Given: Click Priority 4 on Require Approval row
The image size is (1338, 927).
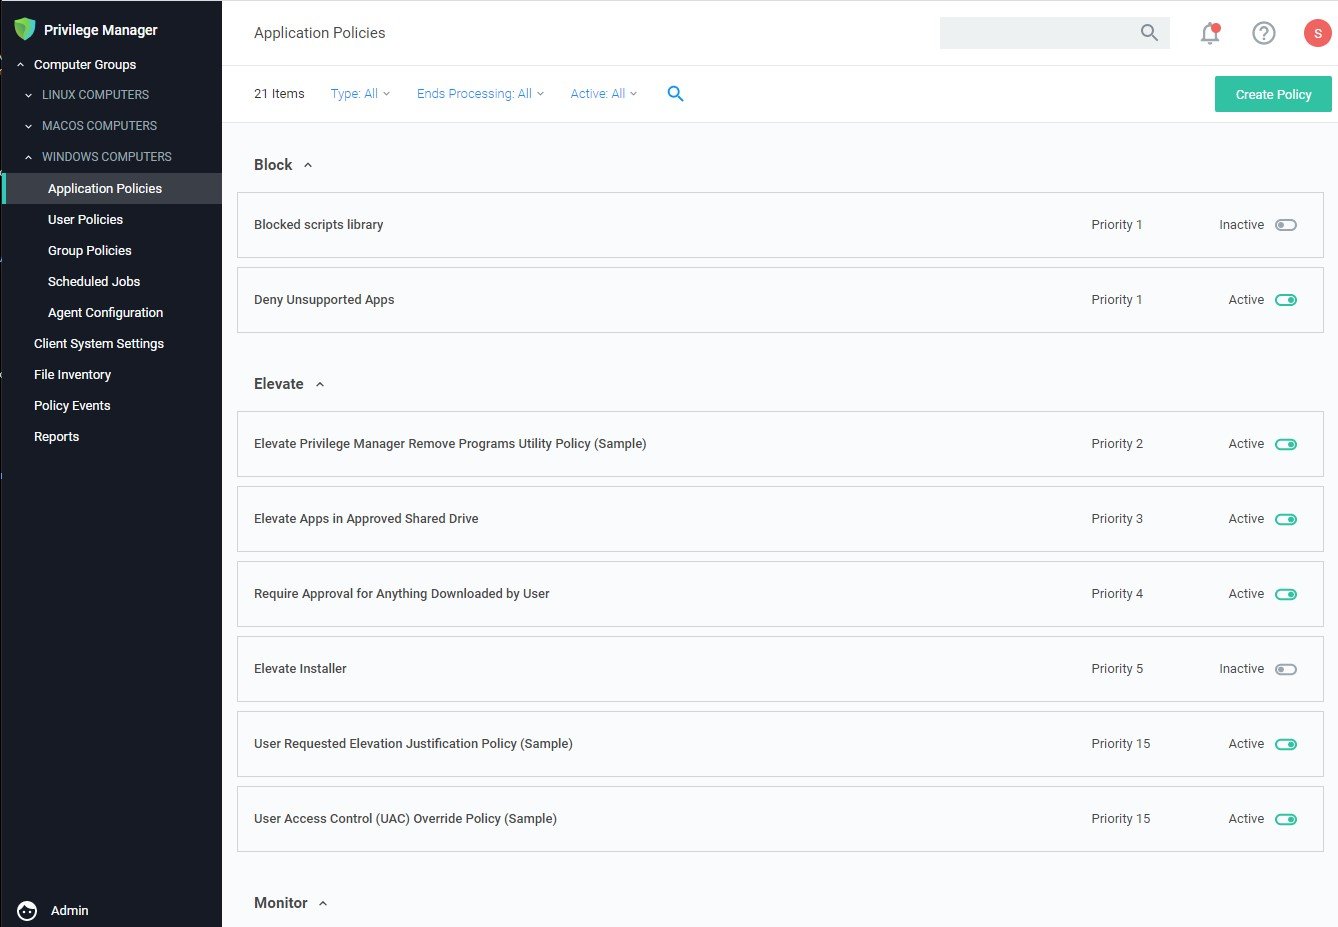Looking at the screenshot, I should click(x=1117, y=594).
